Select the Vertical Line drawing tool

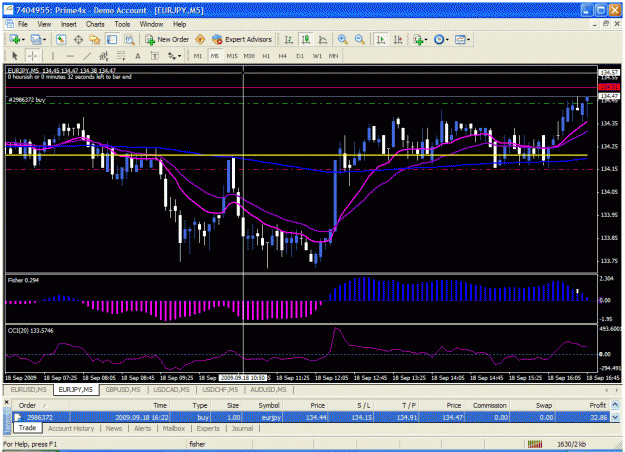pos(53,56)
